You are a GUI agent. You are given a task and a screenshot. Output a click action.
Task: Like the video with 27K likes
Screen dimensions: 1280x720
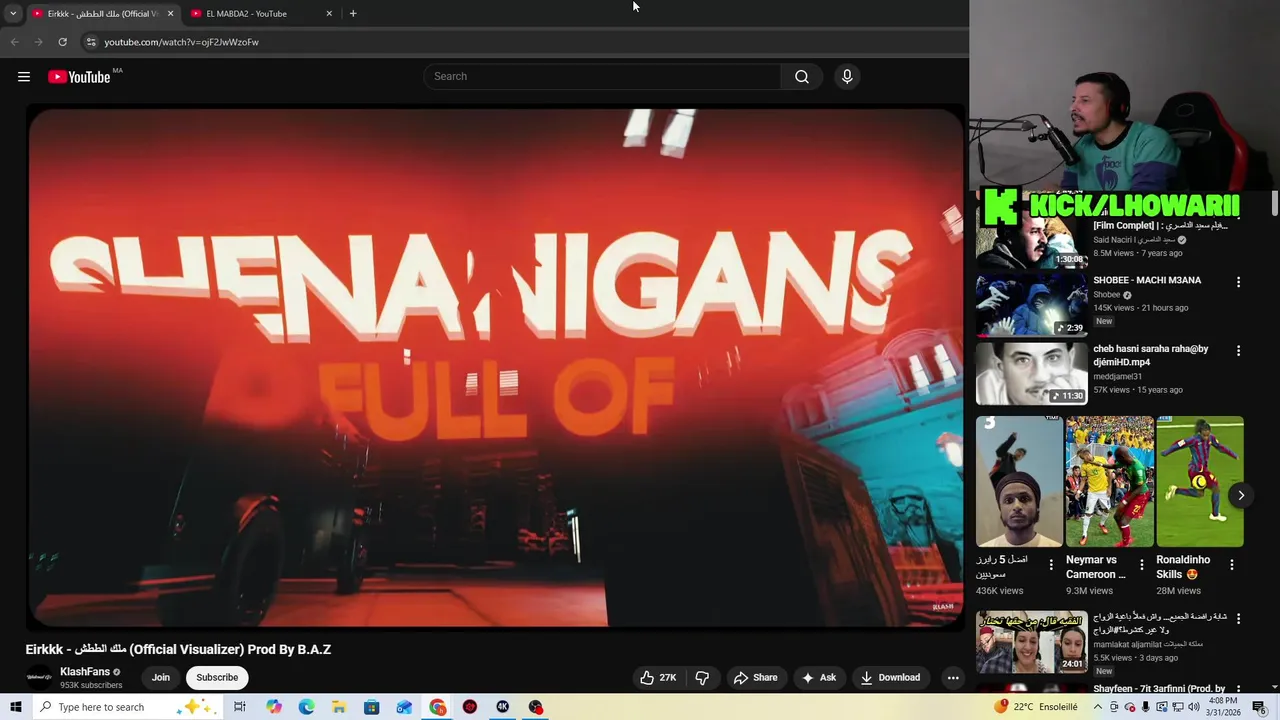click(658, 678)
